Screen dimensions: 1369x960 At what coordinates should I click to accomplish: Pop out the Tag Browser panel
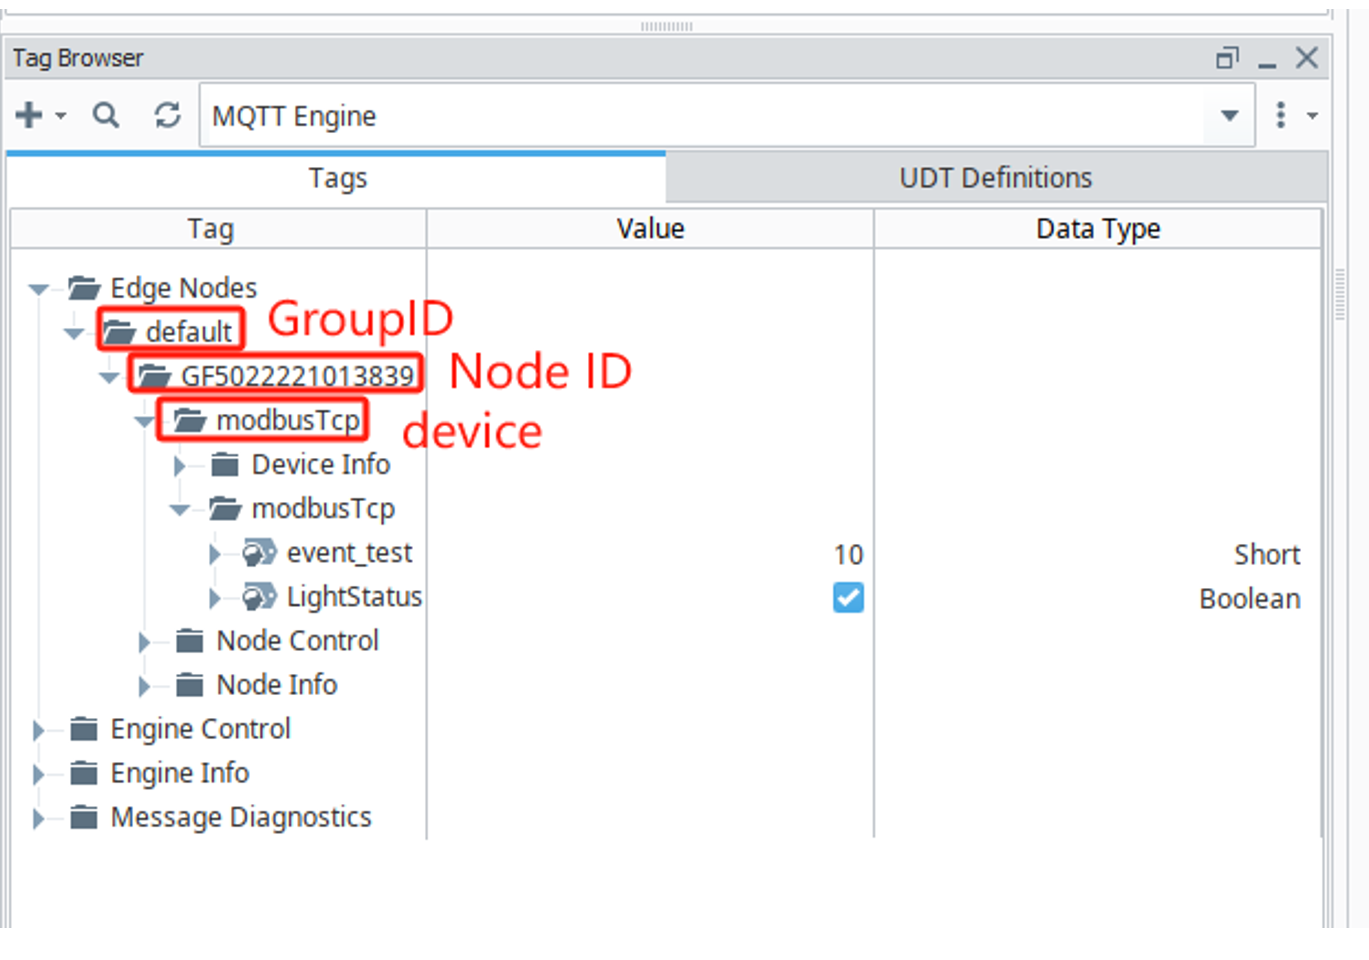pyautogui.click(x=1227, y=58)
